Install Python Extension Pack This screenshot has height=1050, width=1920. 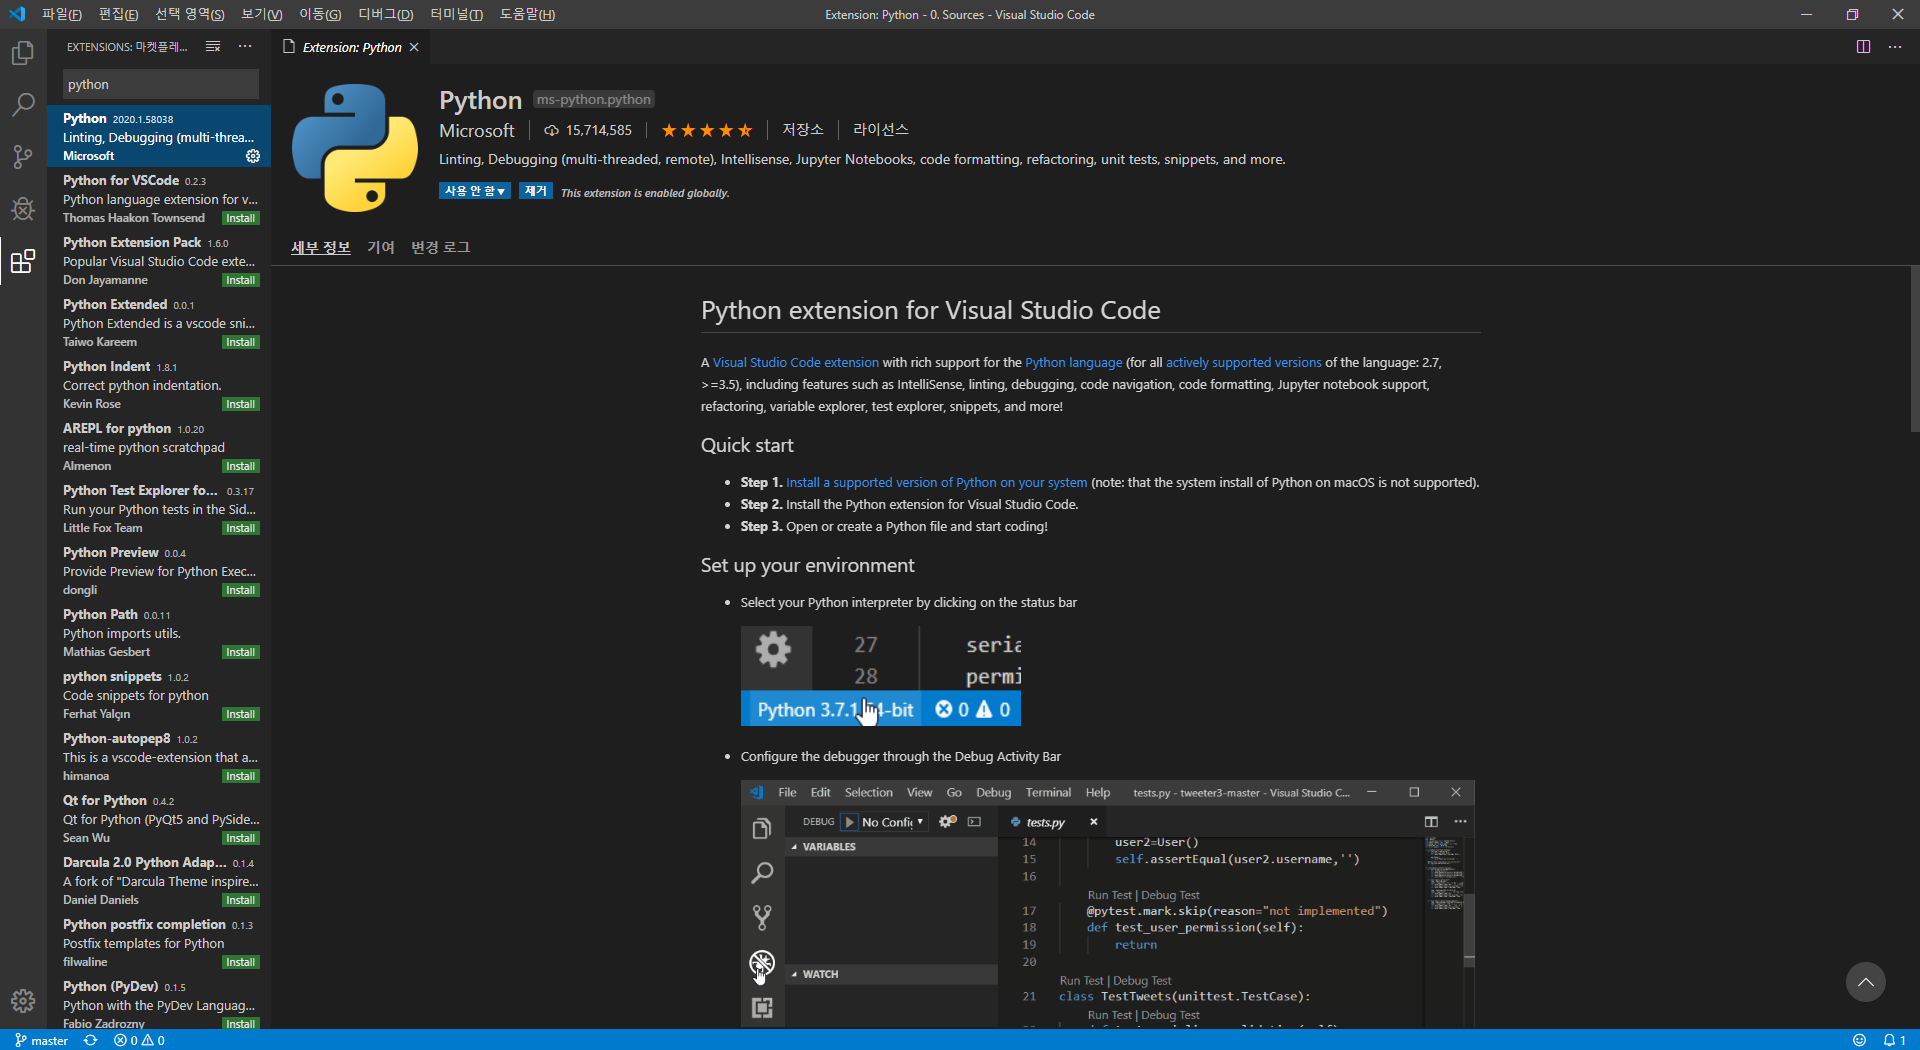(241, 280)
